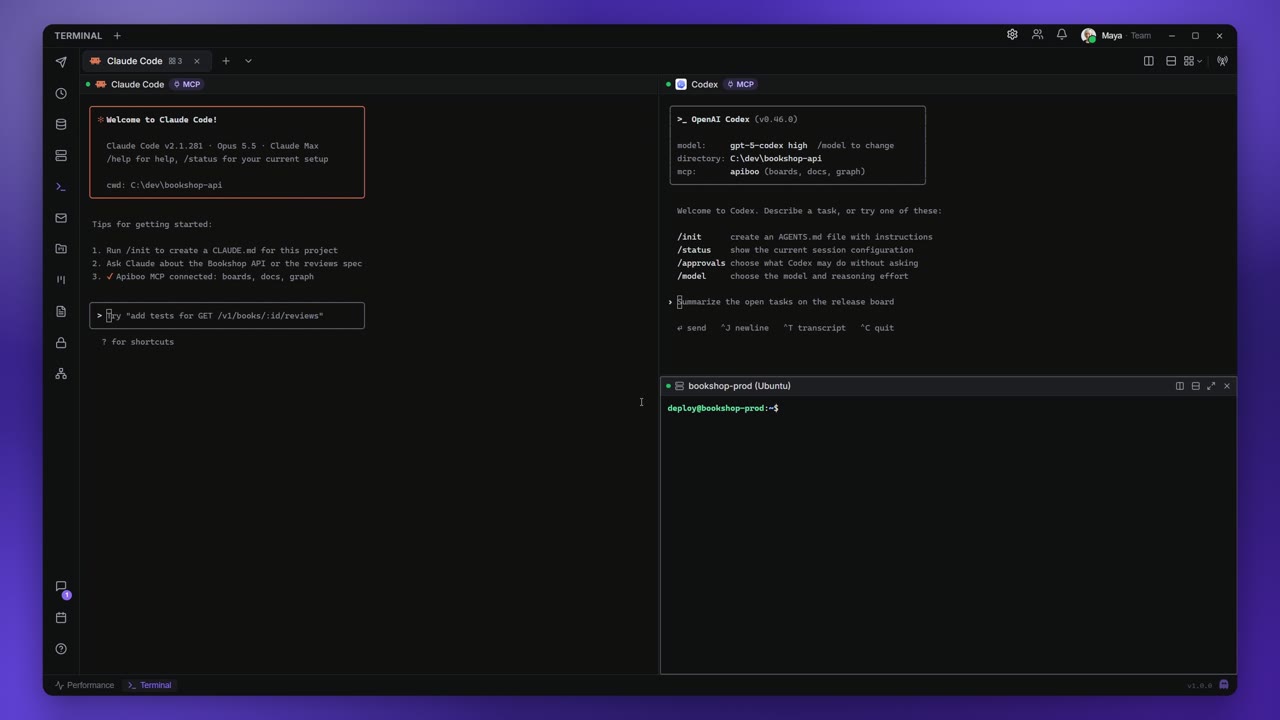Open the grid layout dropdown
Screen dimensions: 1280x720
[x=1193, y=61]
